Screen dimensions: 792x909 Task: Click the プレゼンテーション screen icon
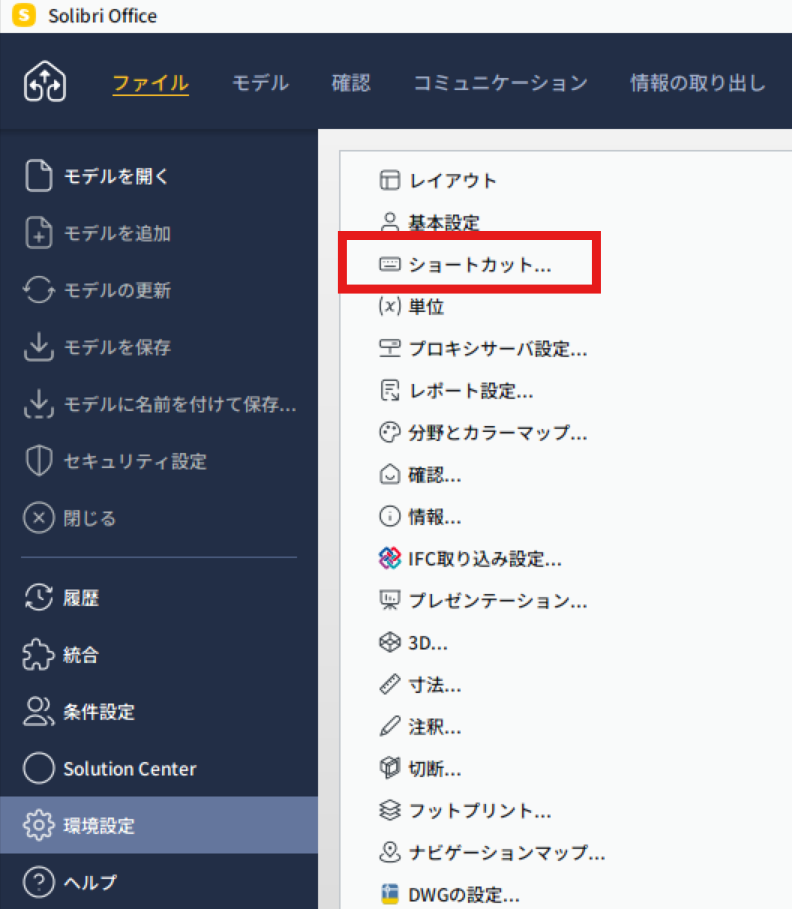coord(390,601)
